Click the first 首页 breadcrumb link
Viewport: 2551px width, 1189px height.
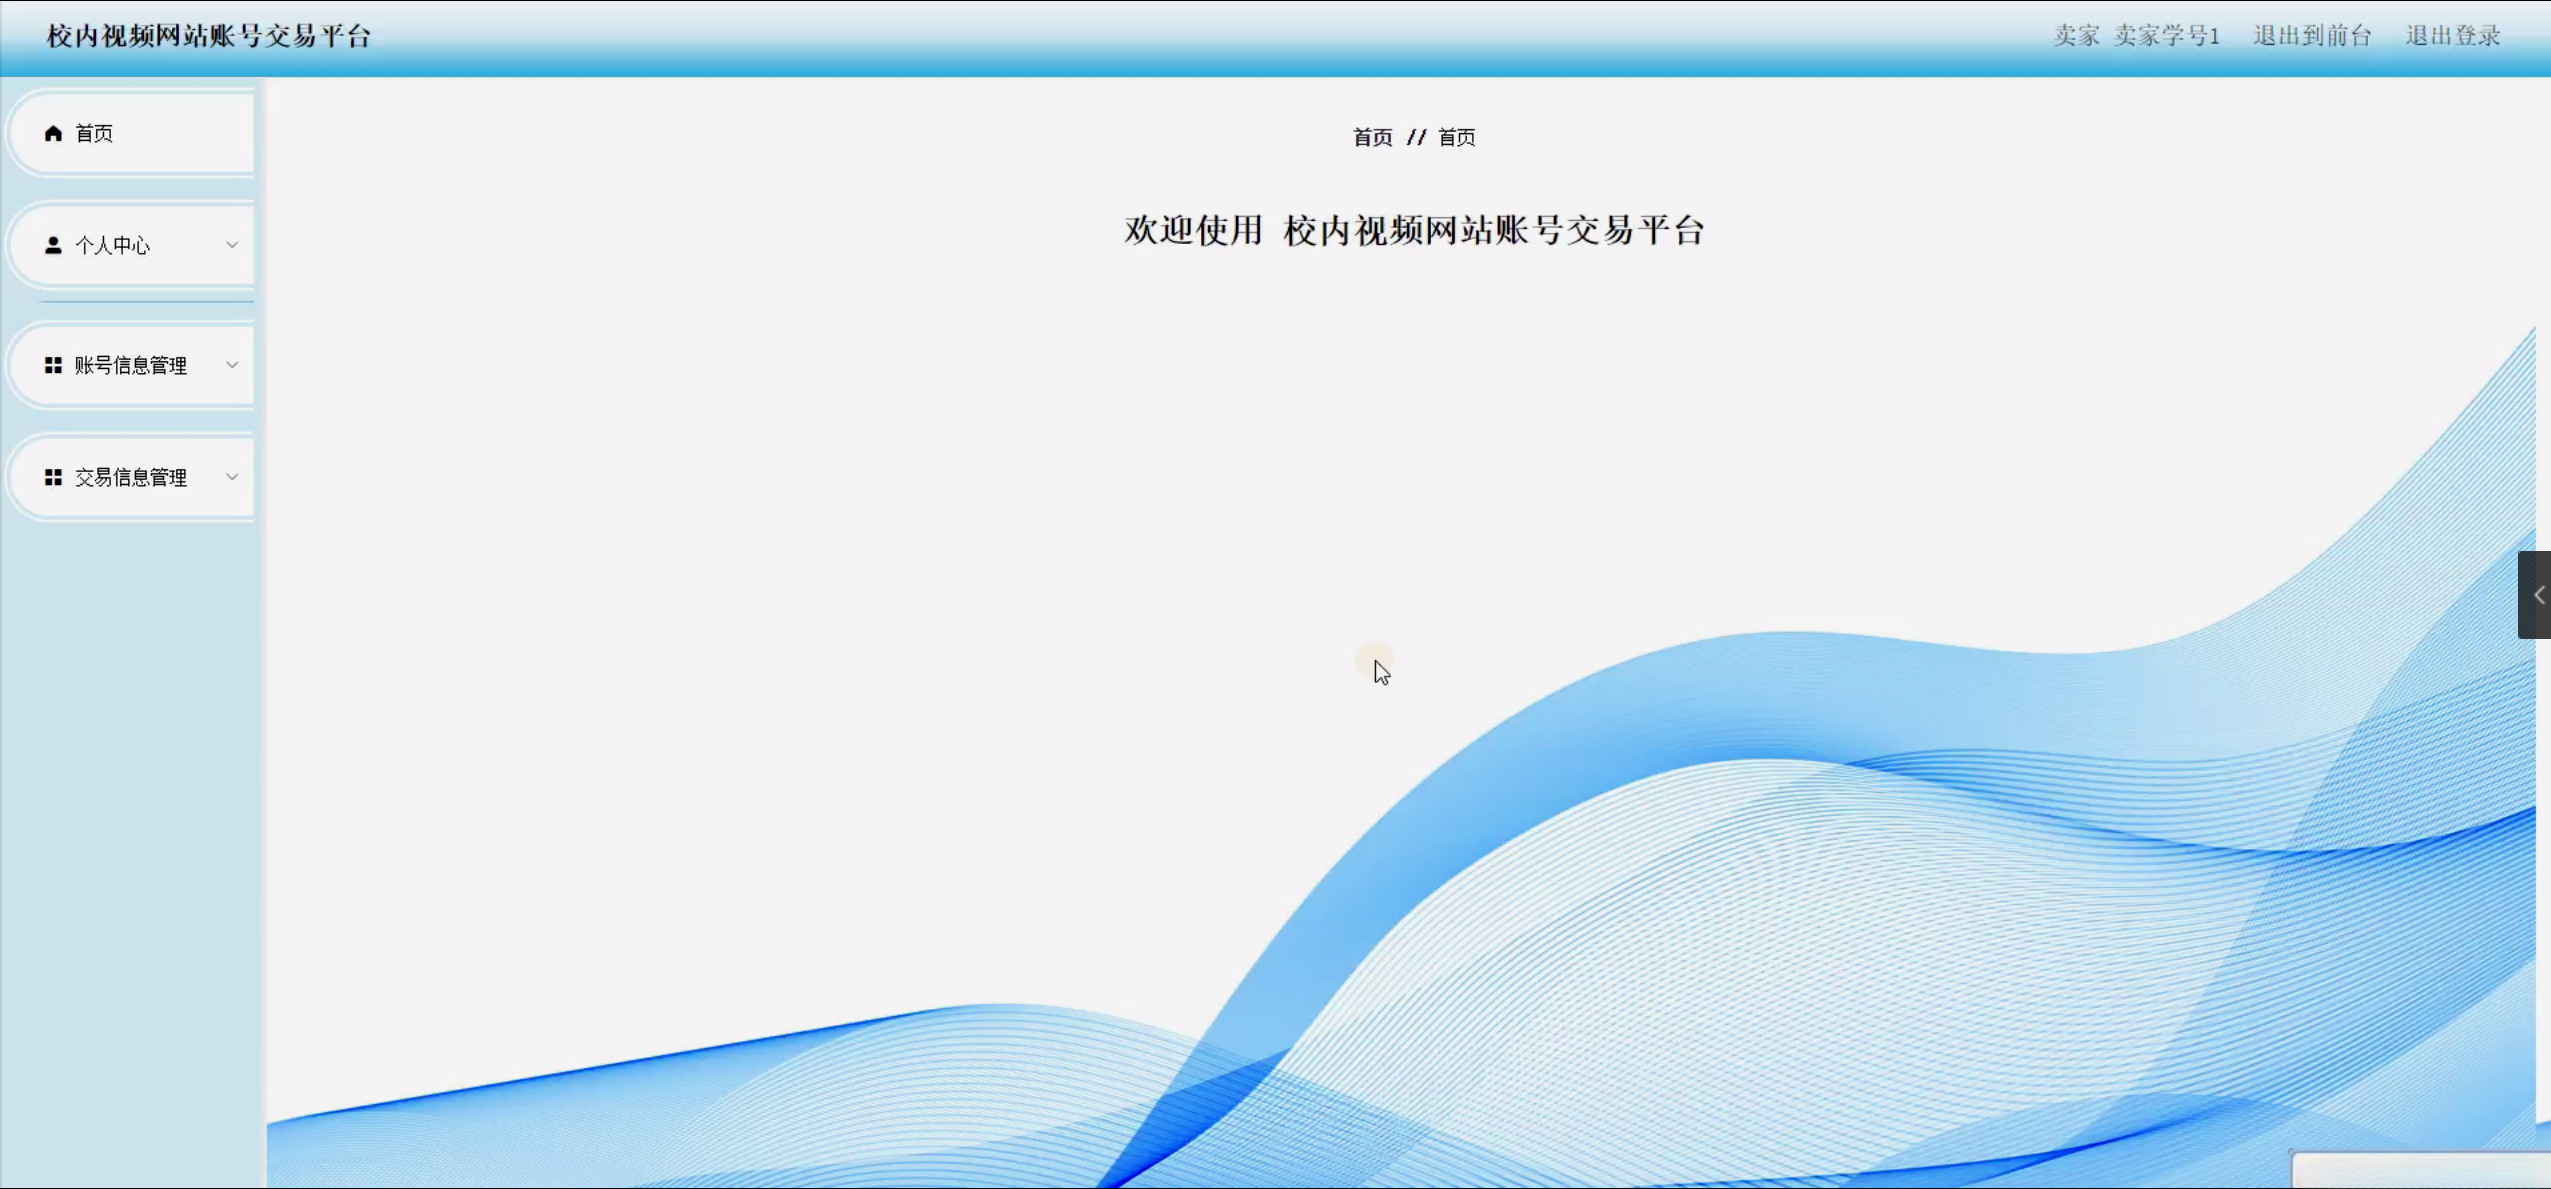pos(1372,137)
